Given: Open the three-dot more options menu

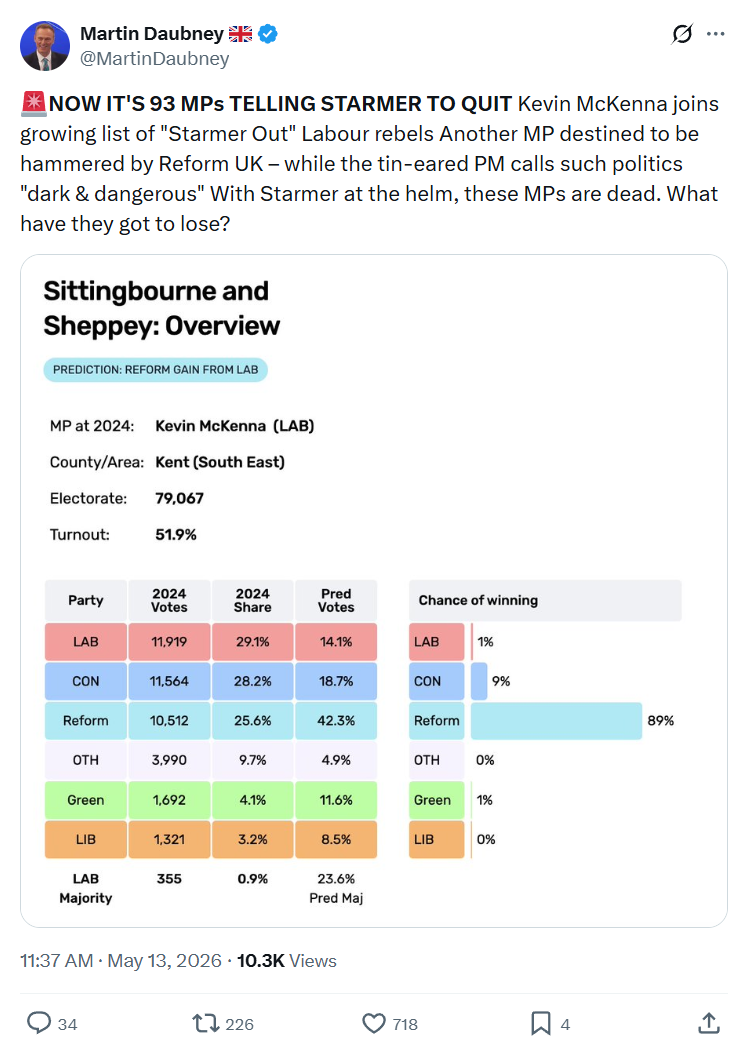Looking at the screenshot, I should (716, 34).
